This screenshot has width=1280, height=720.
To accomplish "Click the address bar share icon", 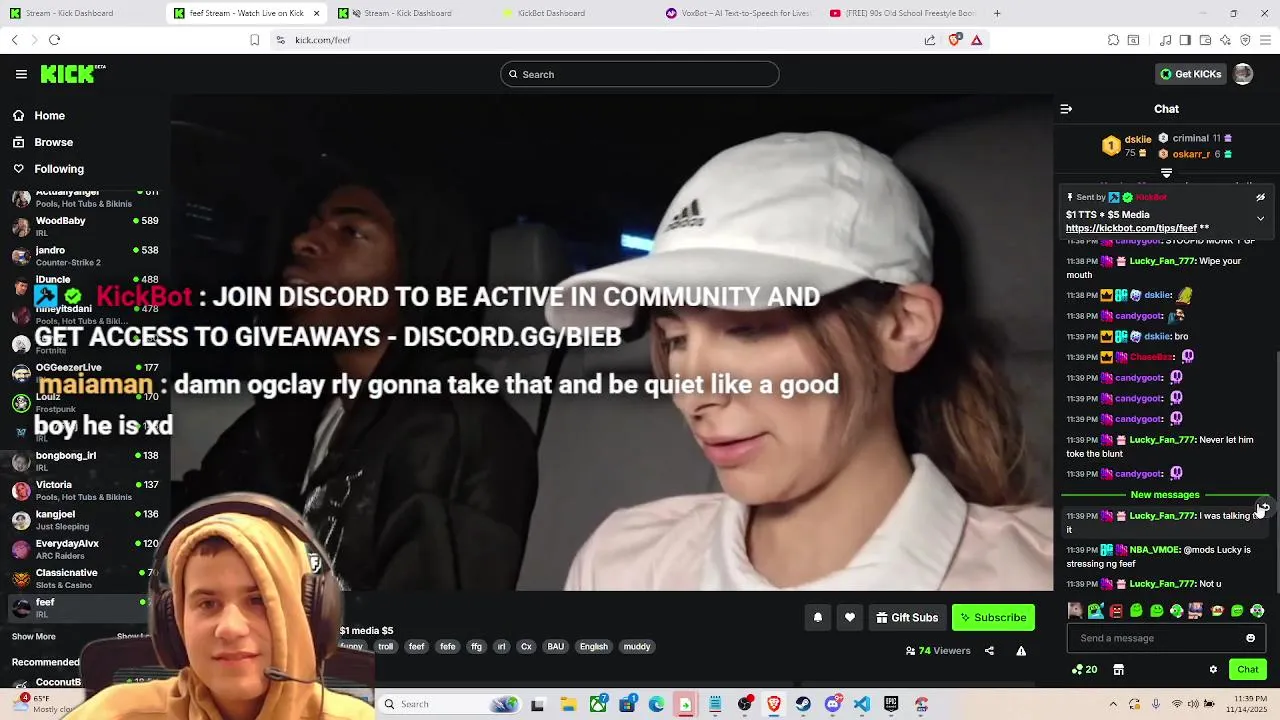I will pyautogui.click(x=930, y=40).
